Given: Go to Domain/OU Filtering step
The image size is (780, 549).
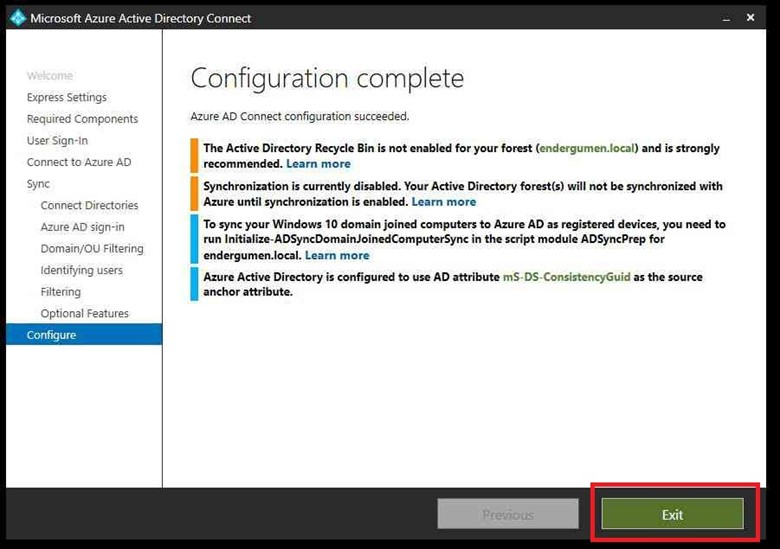Looking at the screenshot, I should click(92, 248).
